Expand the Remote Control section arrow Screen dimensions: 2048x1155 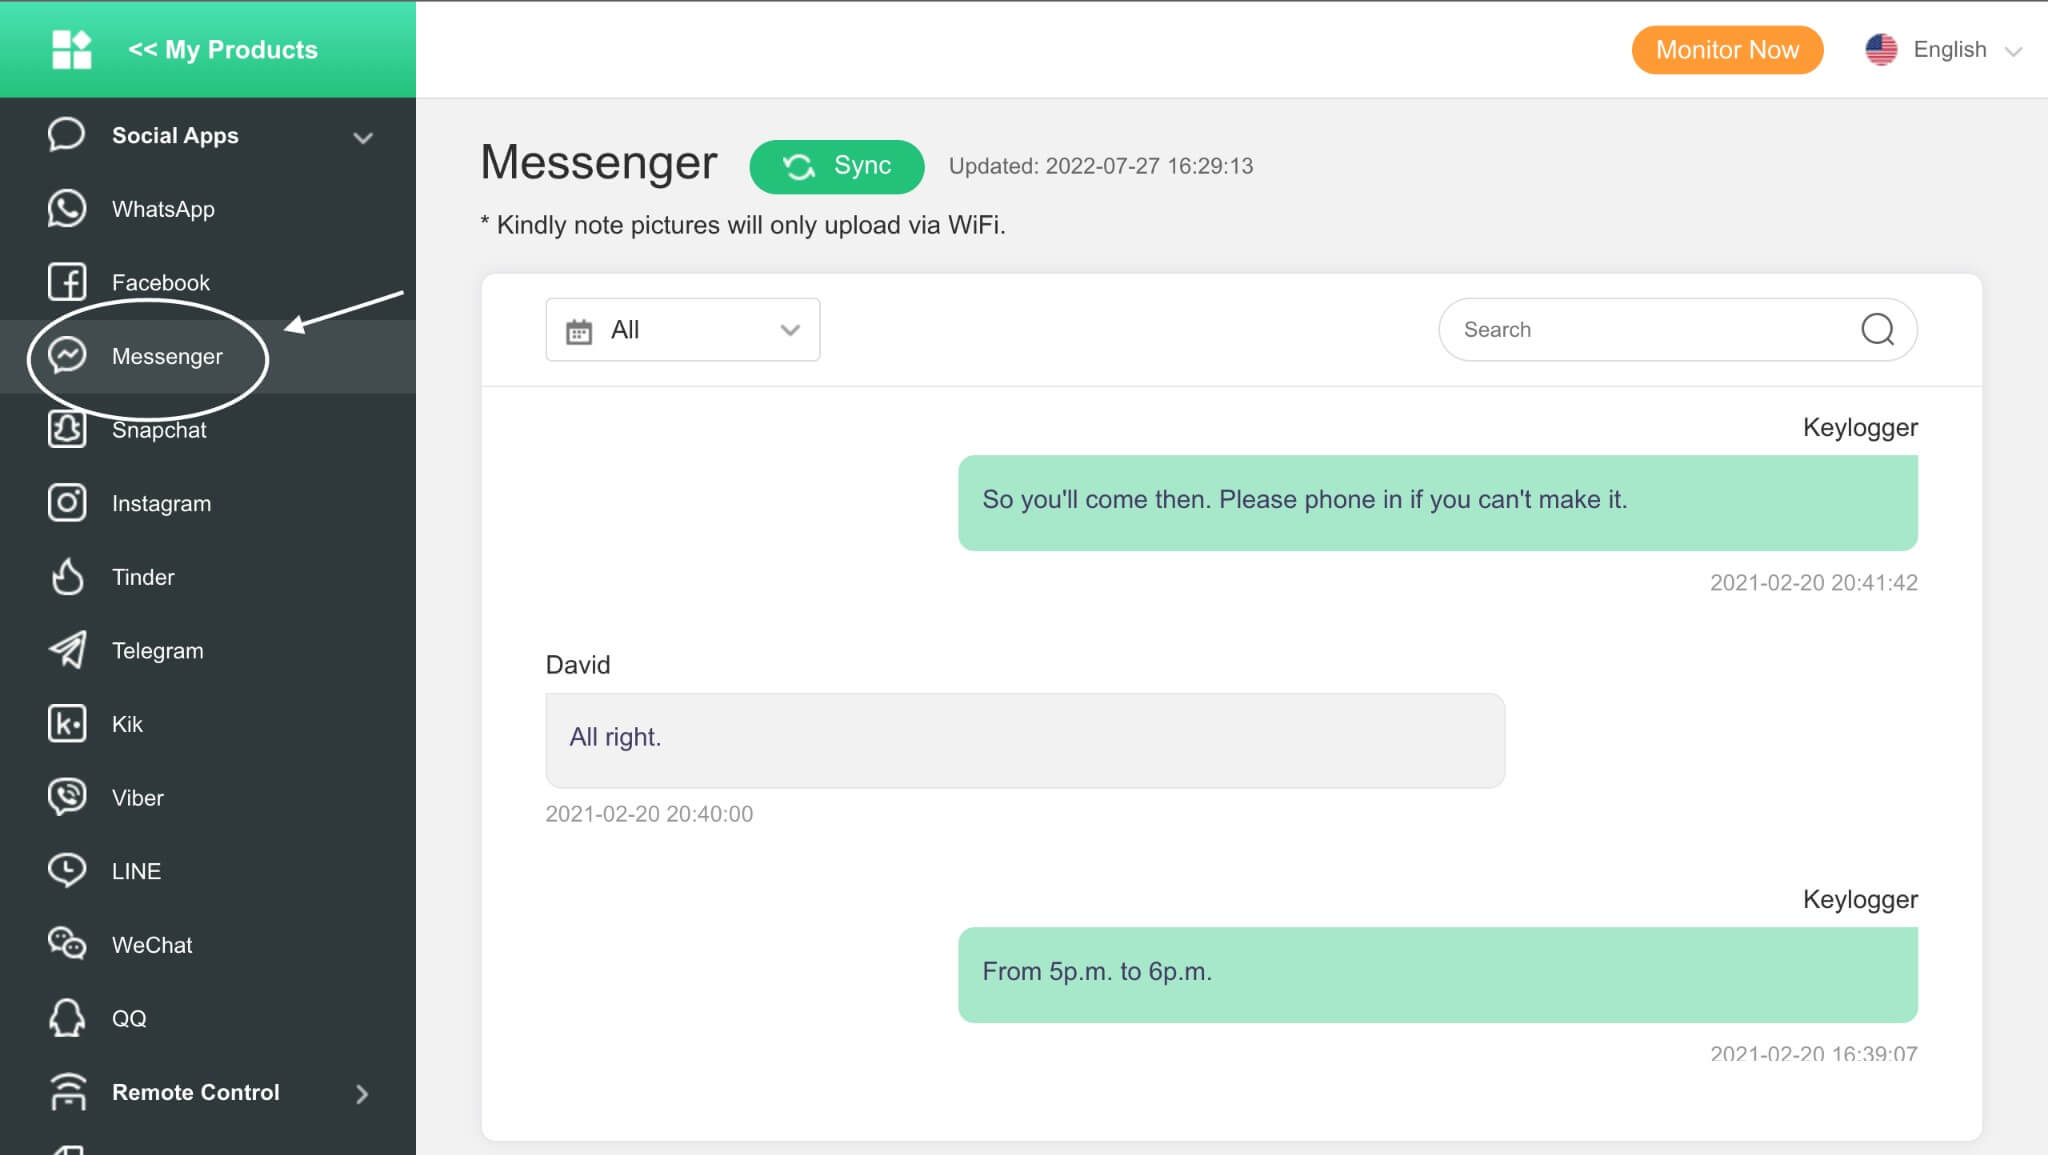click(362, 1094)
